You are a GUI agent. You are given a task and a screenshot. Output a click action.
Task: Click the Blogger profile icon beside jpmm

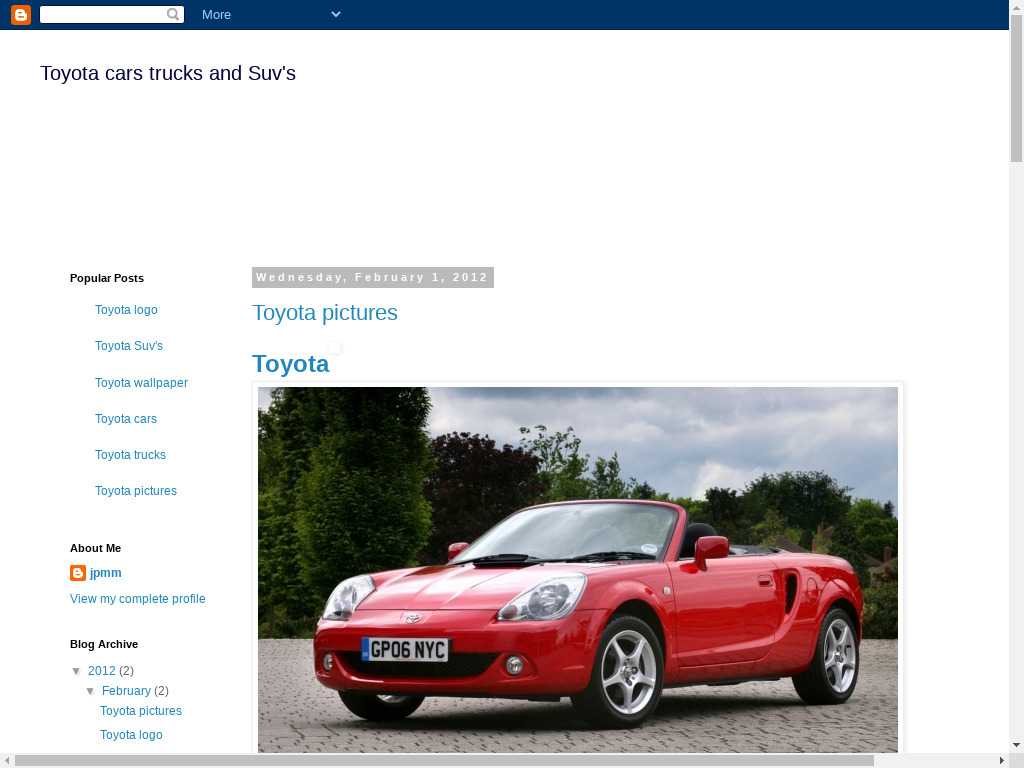click(78, 573)
